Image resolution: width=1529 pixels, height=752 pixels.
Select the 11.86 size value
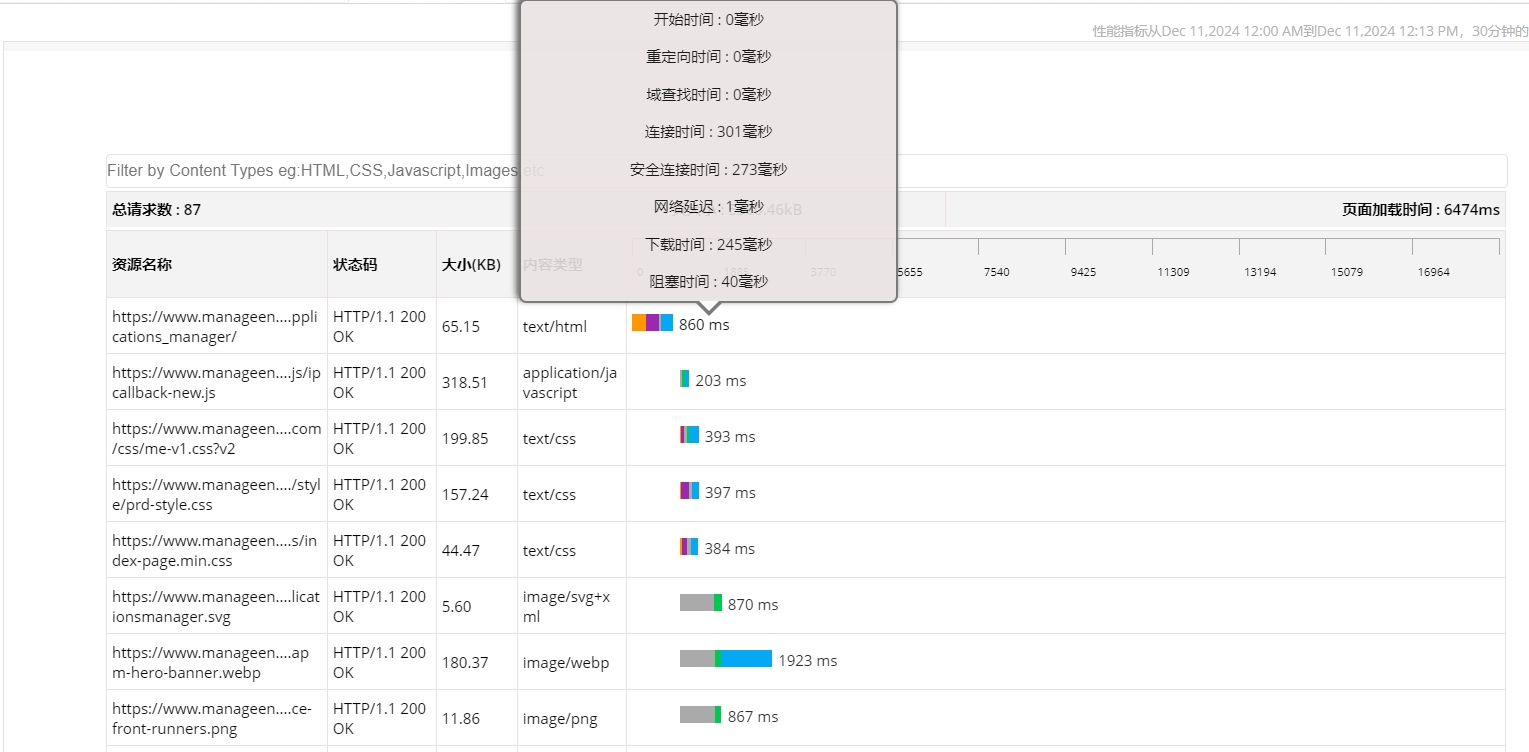pyautogui.click(x=461, y=718)
